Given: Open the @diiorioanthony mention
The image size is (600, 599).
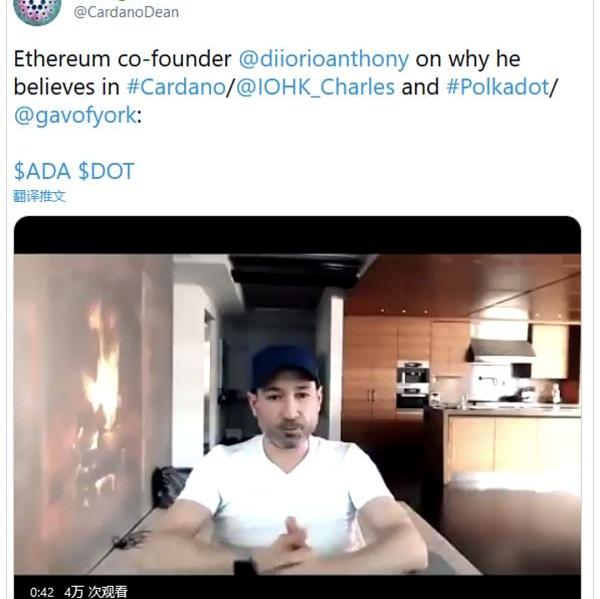Looking at the screenshot, I should (x=324, y=59).
